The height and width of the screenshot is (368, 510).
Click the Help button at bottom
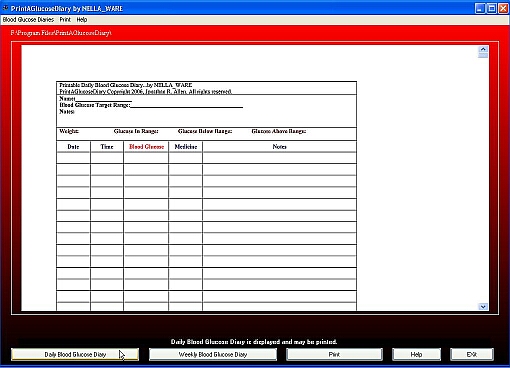416,354
